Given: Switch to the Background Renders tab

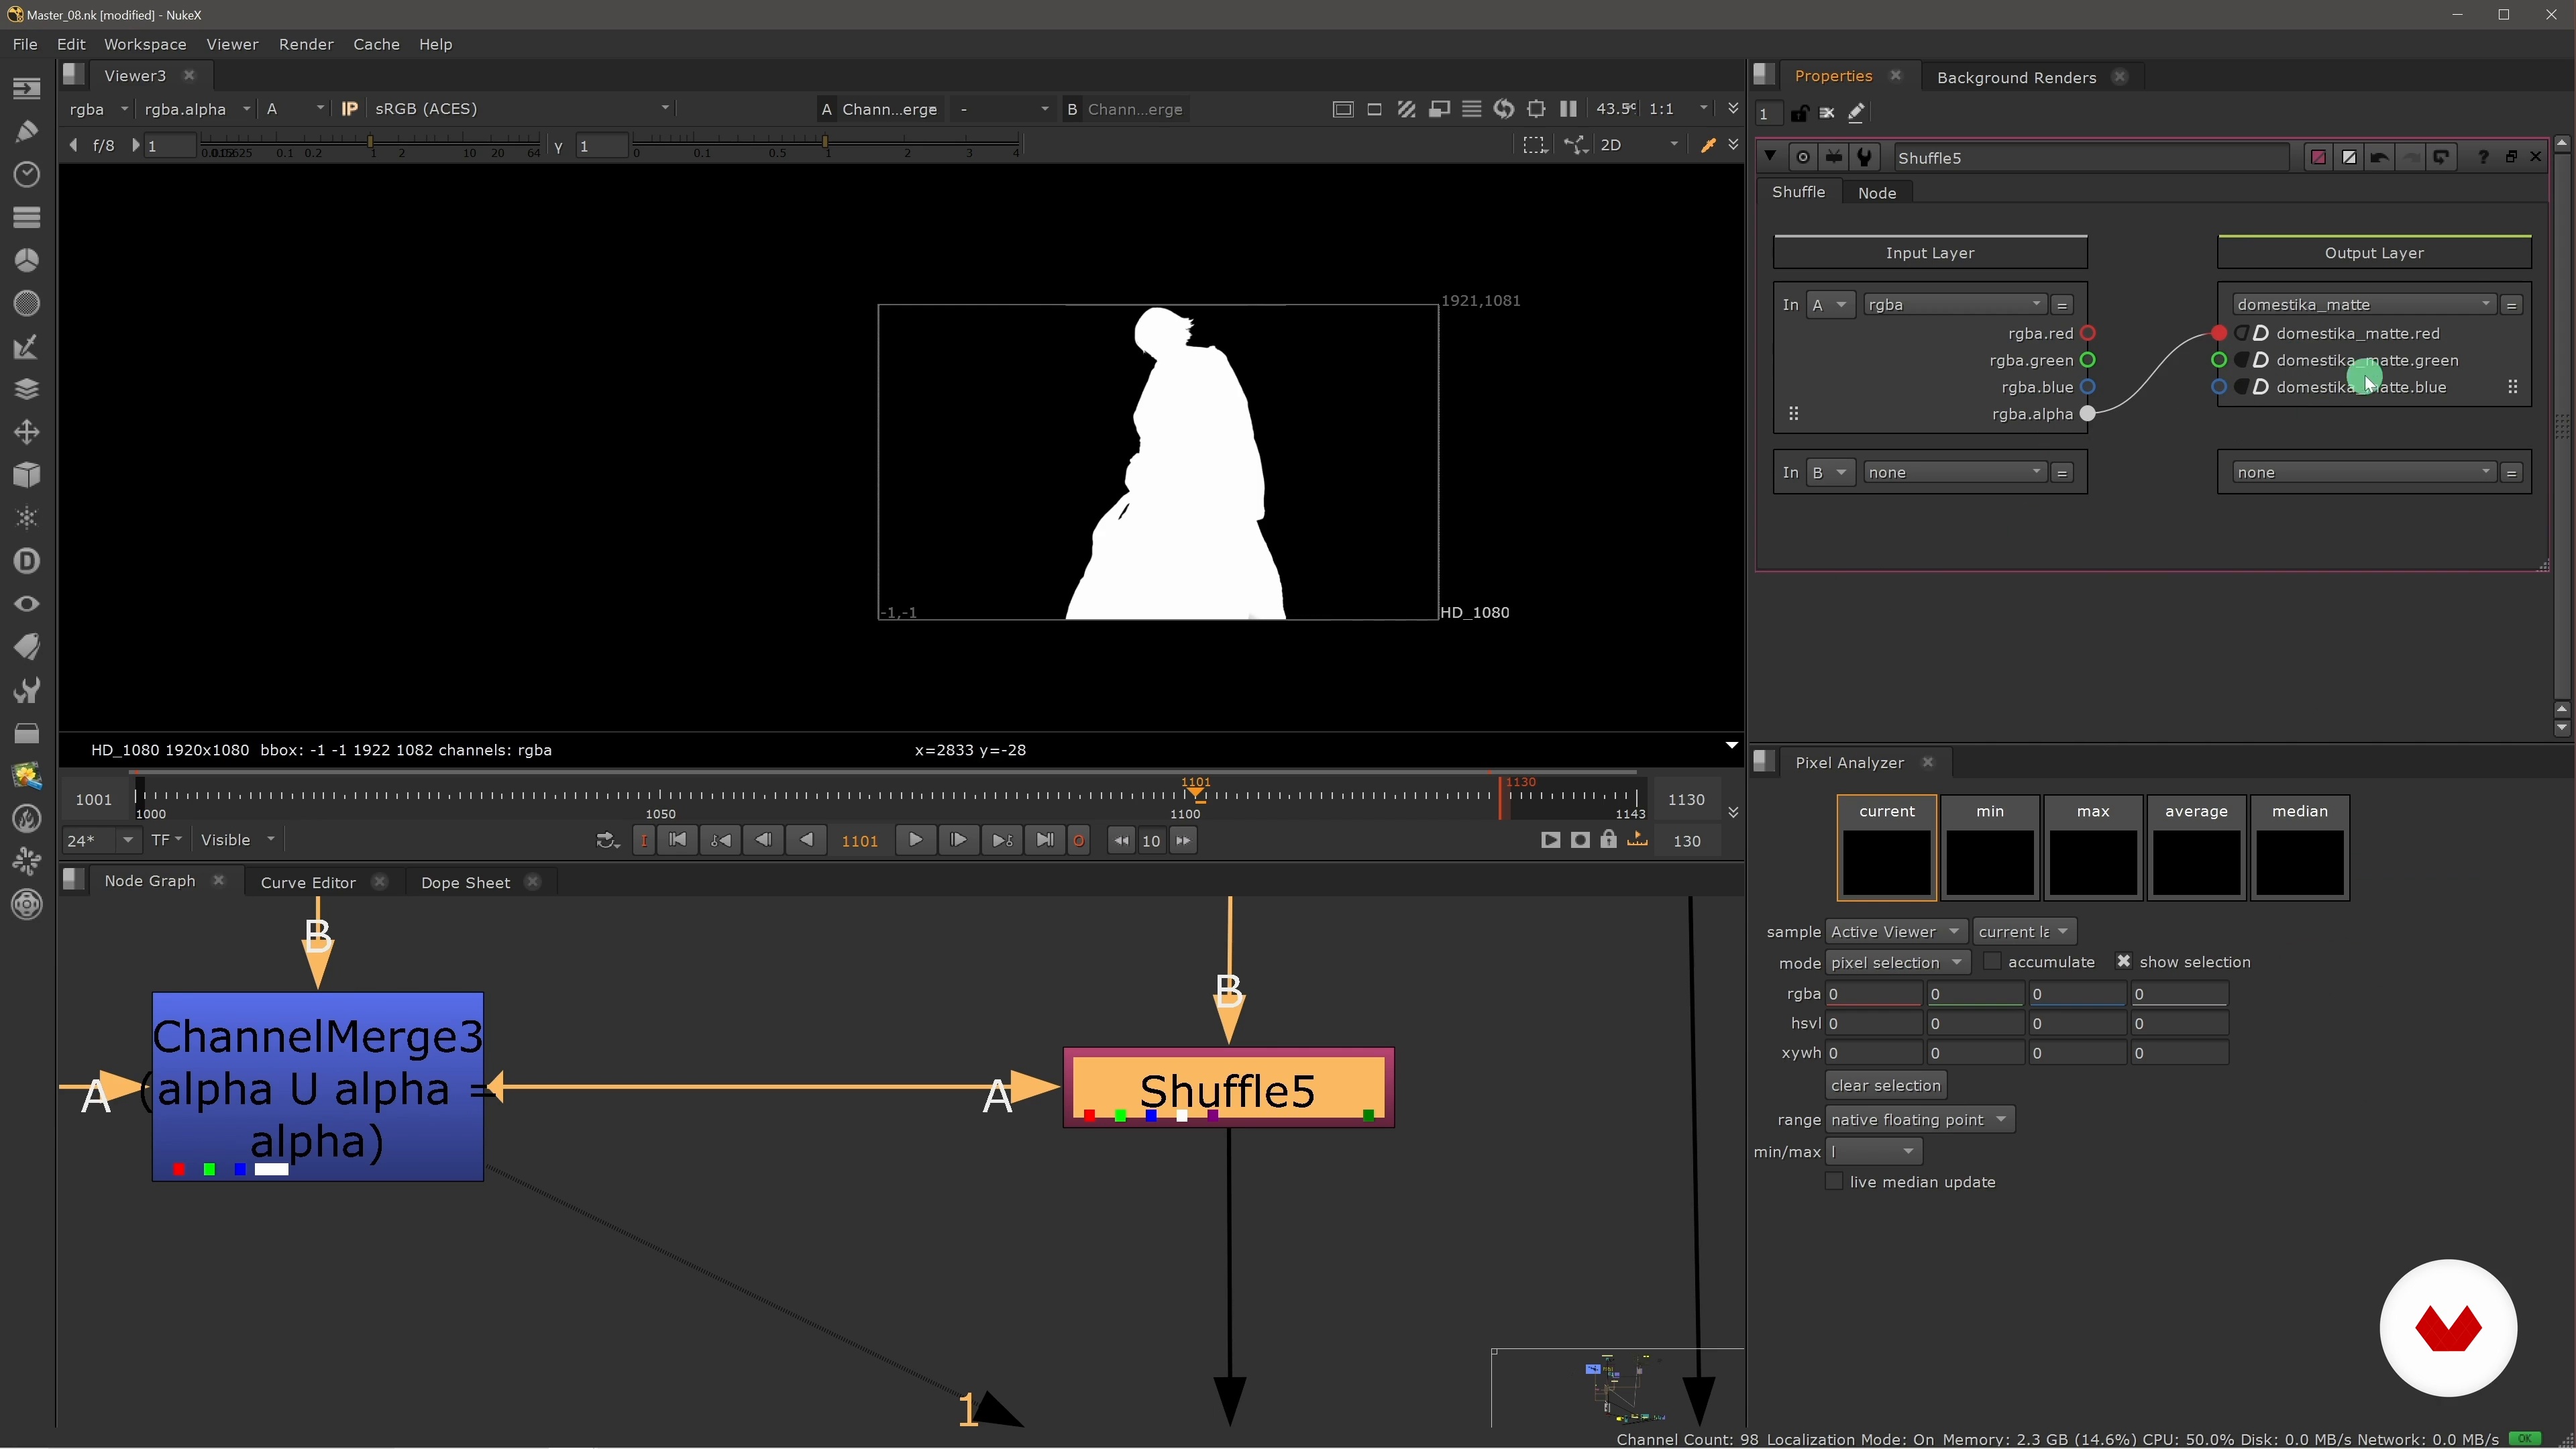Looking at the screenshot, I should 2016,77.
